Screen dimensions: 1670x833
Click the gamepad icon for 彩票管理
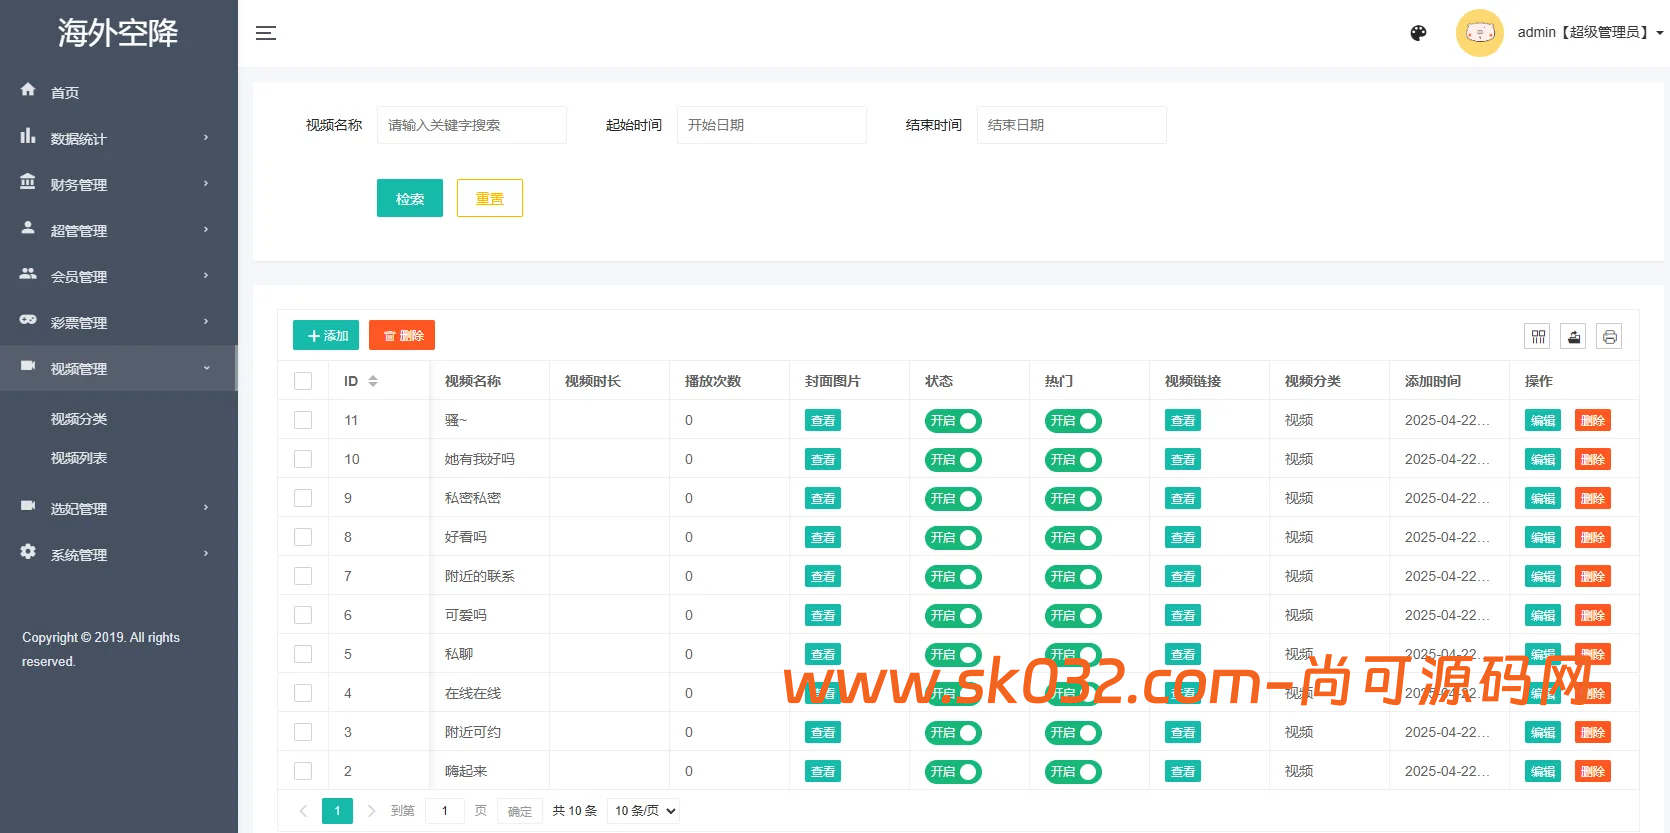28,320
